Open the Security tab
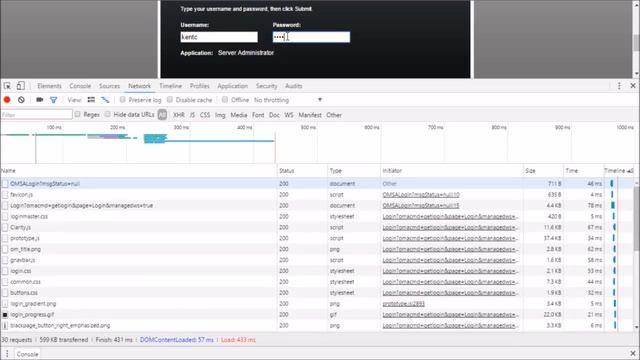Viewport: 640px width, 360px height. pyautogui.click(x=267, y=86)
